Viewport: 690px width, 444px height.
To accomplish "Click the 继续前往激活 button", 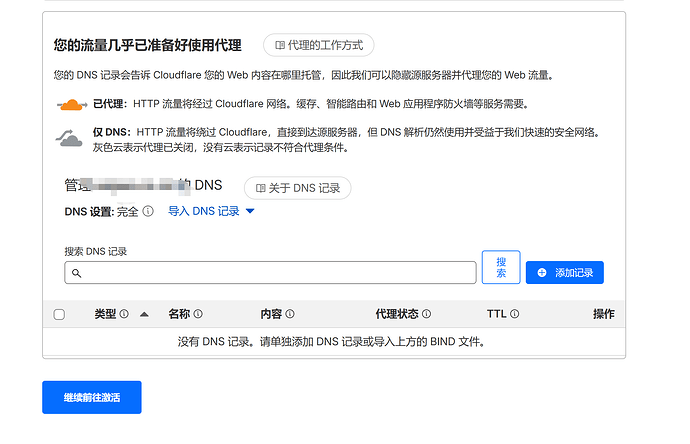I will 92,397.
